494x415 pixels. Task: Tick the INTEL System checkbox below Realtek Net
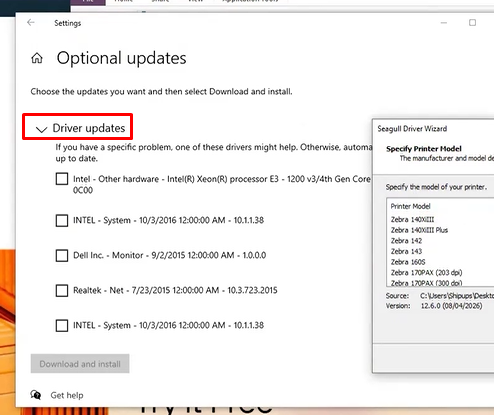pyautogui.click(x=62, y=325)
